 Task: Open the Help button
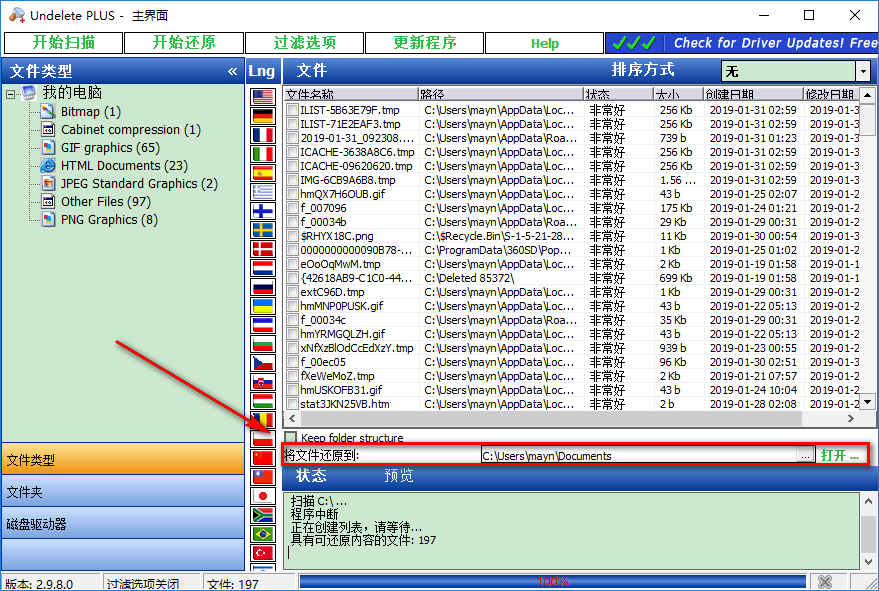544,43
